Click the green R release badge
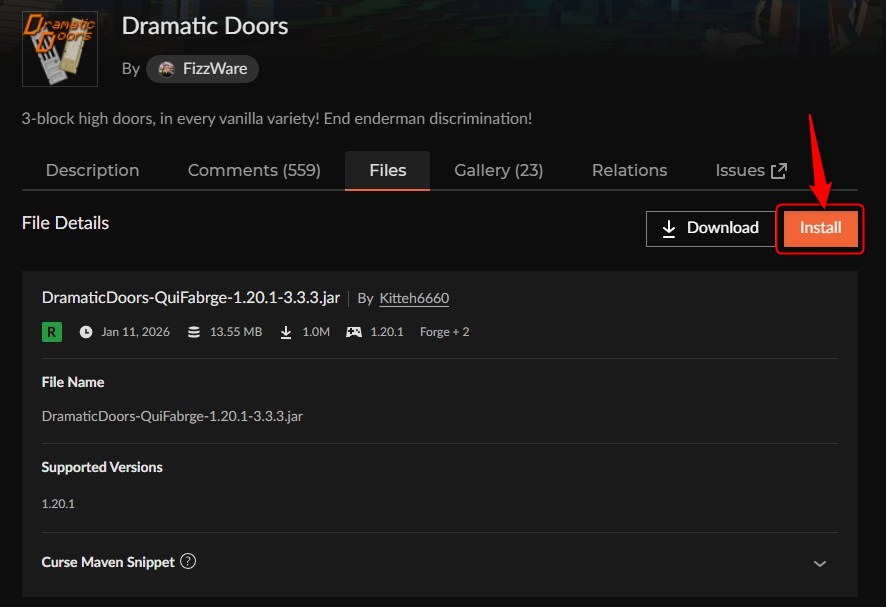Image resolution: width=886 pixels, height=607 pixels. (51, 332)
